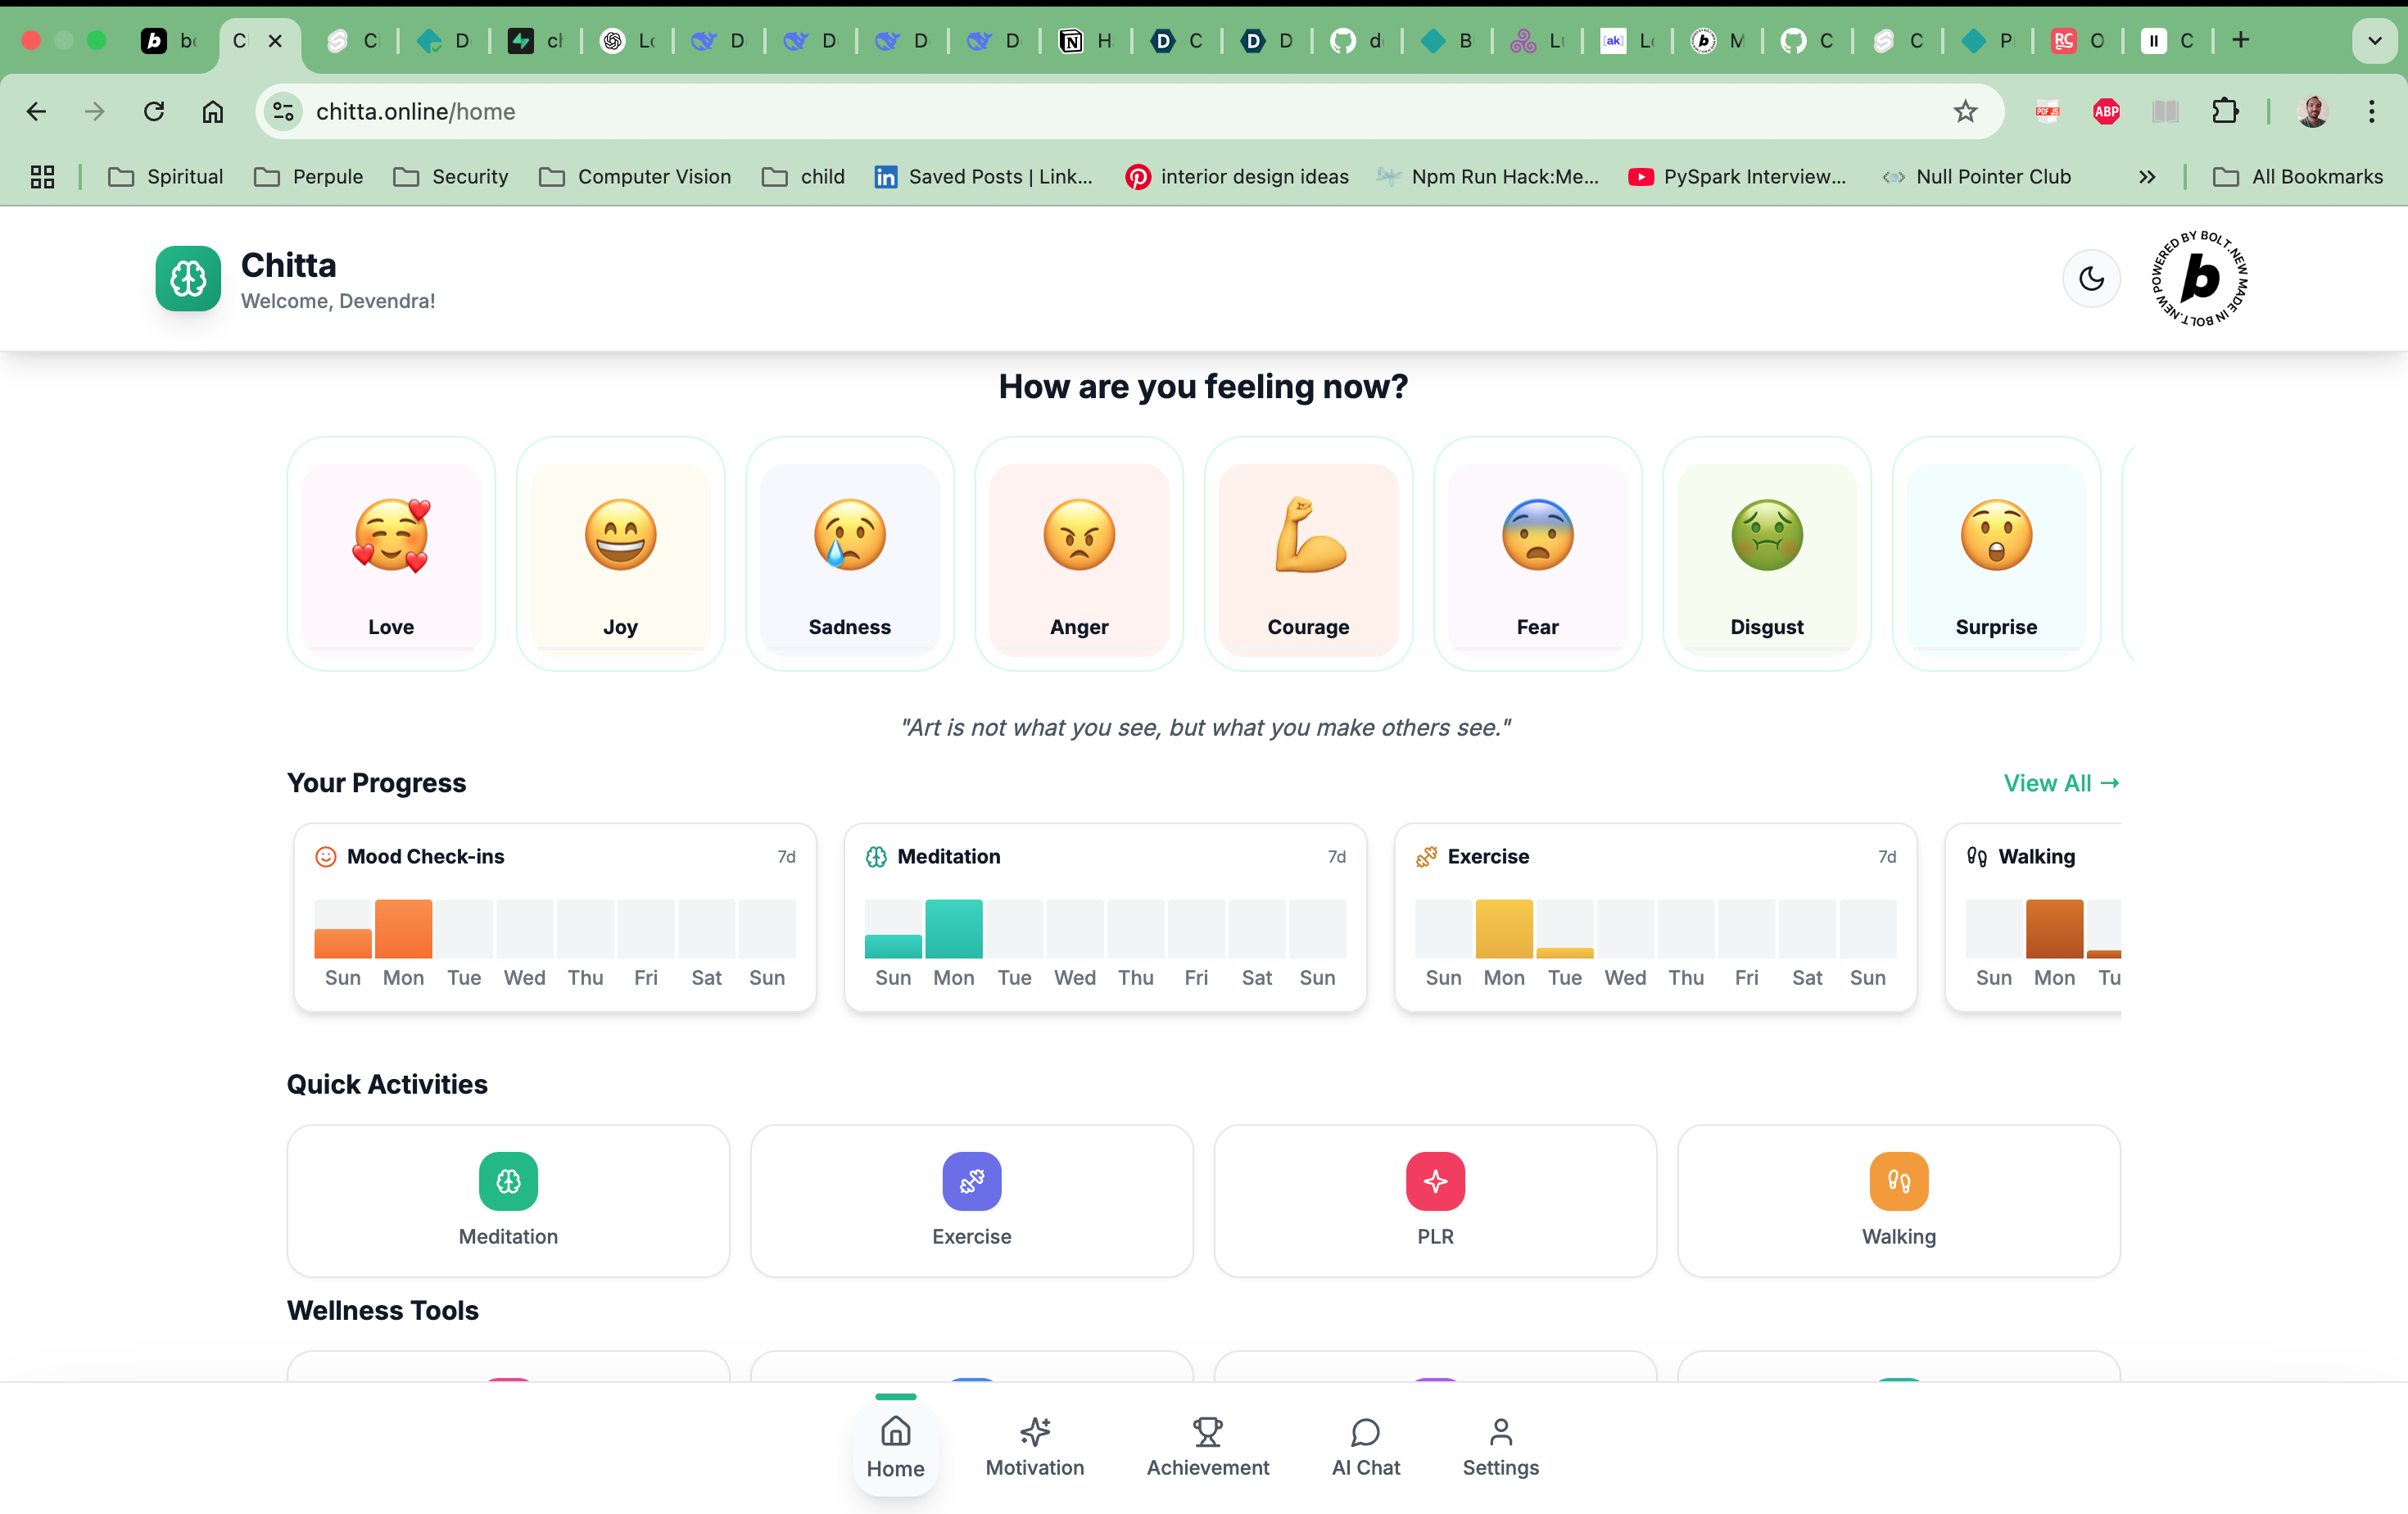This screenshot has width=2408, height=1514.
Task: Select the Courage emotion card
Action: pos(1308,556)
